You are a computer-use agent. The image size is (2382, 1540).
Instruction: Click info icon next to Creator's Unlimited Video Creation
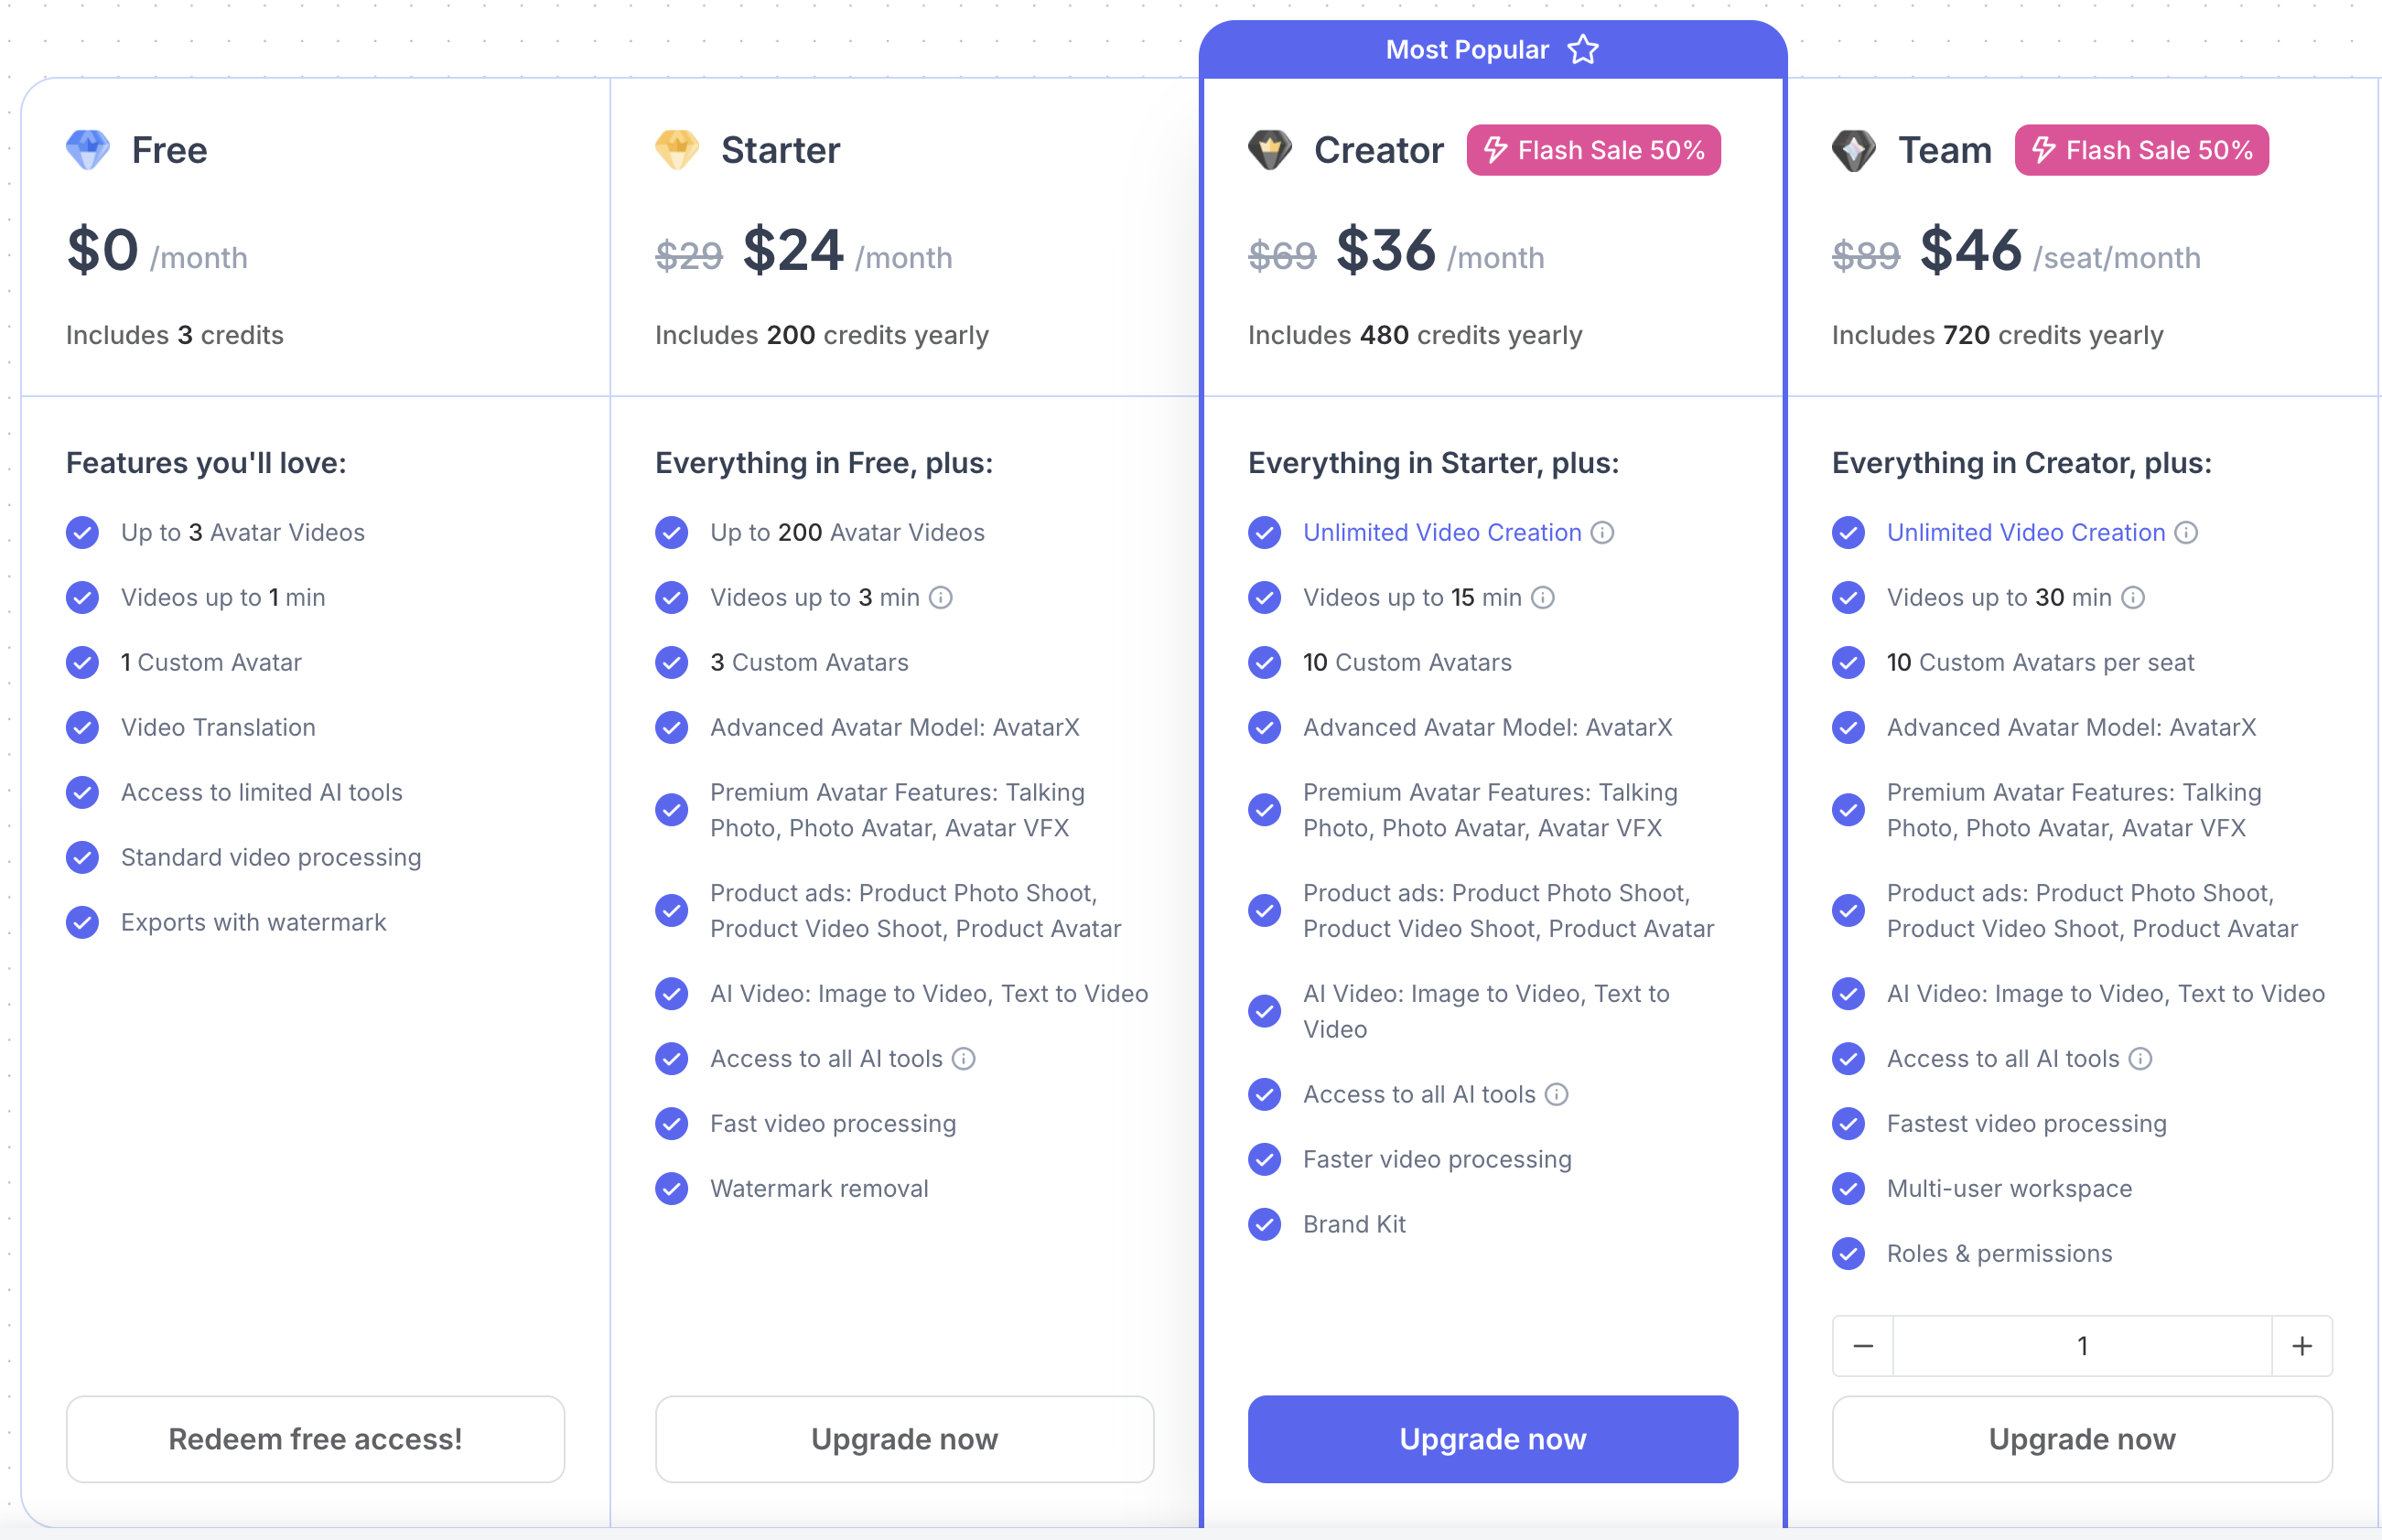click(1602, 533)
